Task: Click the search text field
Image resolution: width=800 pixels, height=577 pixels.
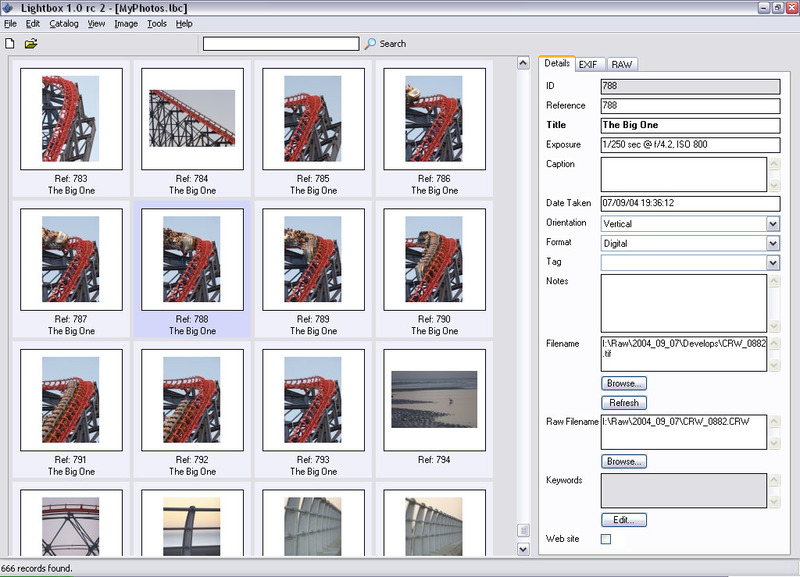Action: 281,44
